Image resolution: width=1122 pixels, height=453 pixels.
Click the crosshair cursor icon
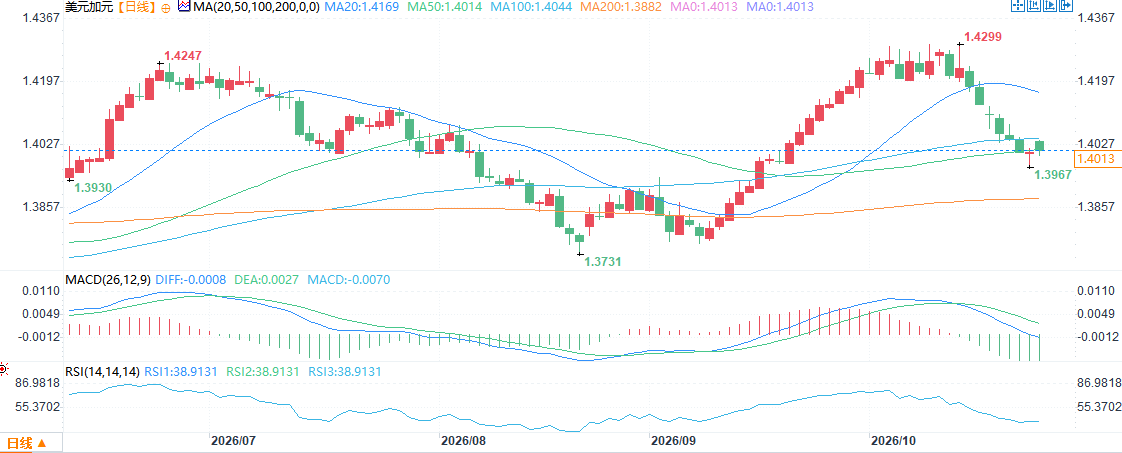1018,6
